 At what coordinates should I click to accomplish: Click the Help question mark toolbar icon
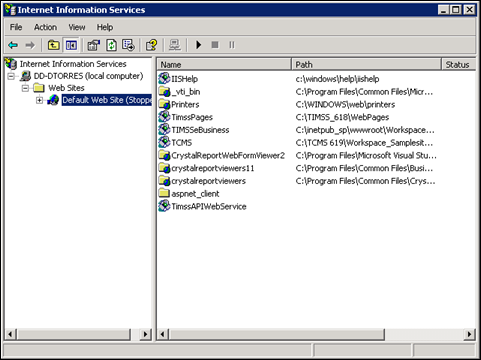point(152,45)
